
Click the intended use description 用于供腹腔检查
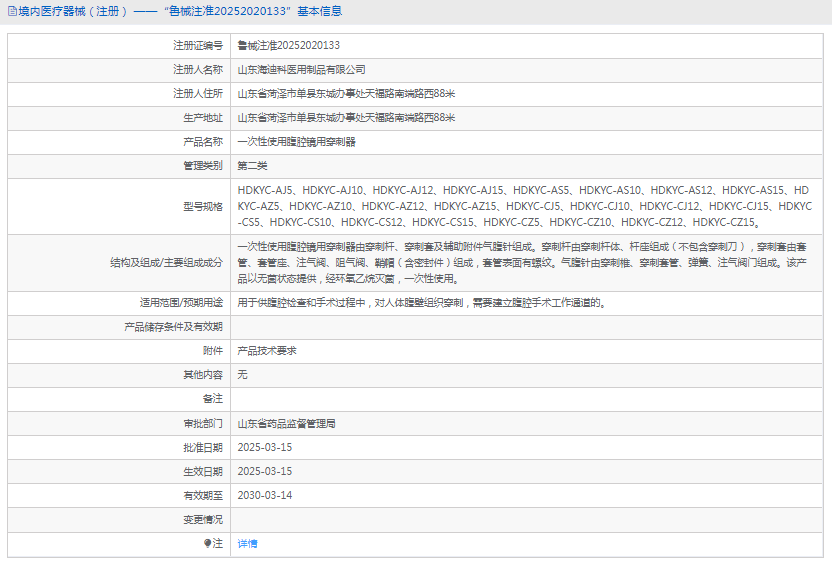[x=422, y=303]
